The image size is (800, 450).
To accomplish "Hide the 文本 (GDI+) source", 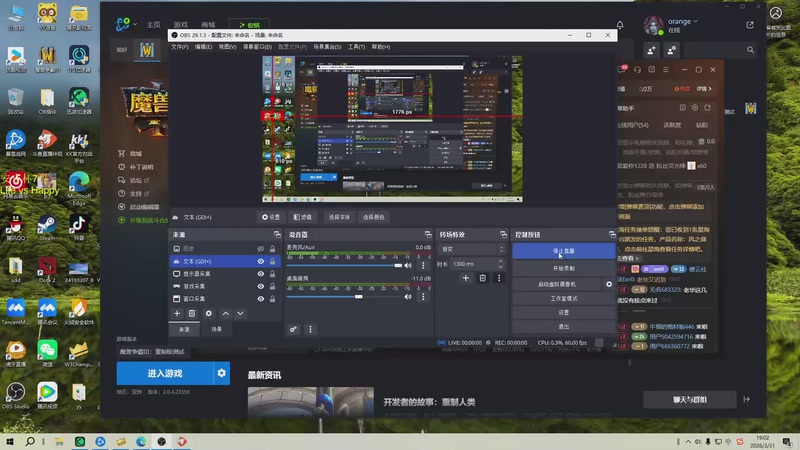I will [x=261, y=261].
